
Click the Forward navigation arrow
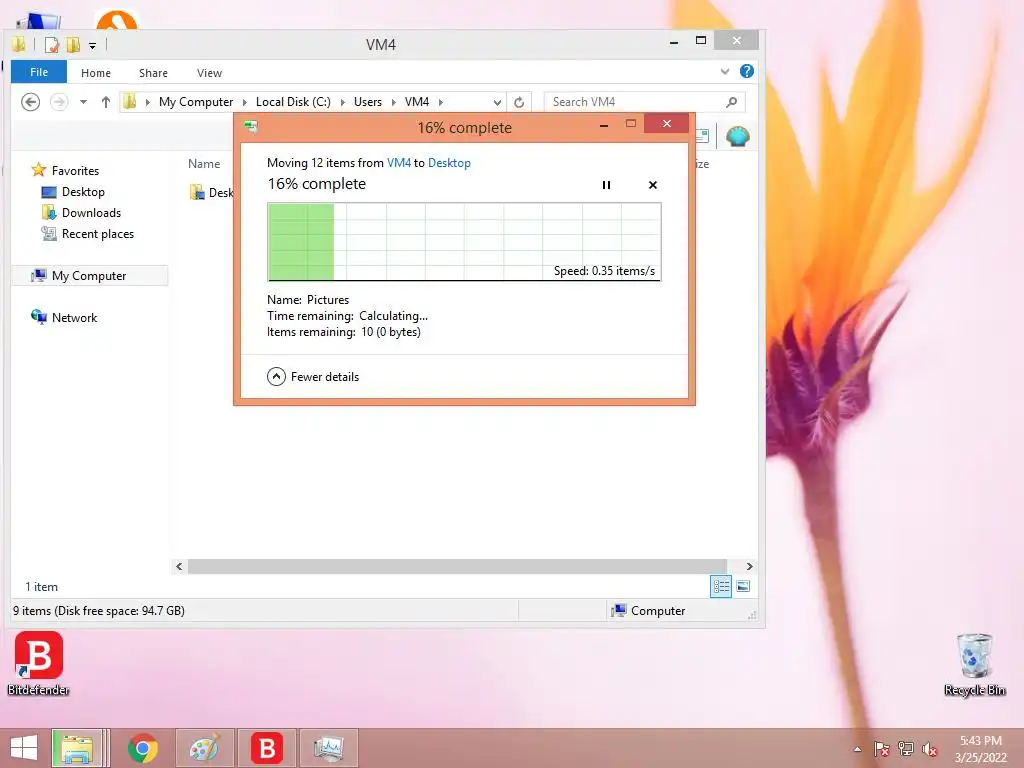point(59,102)
